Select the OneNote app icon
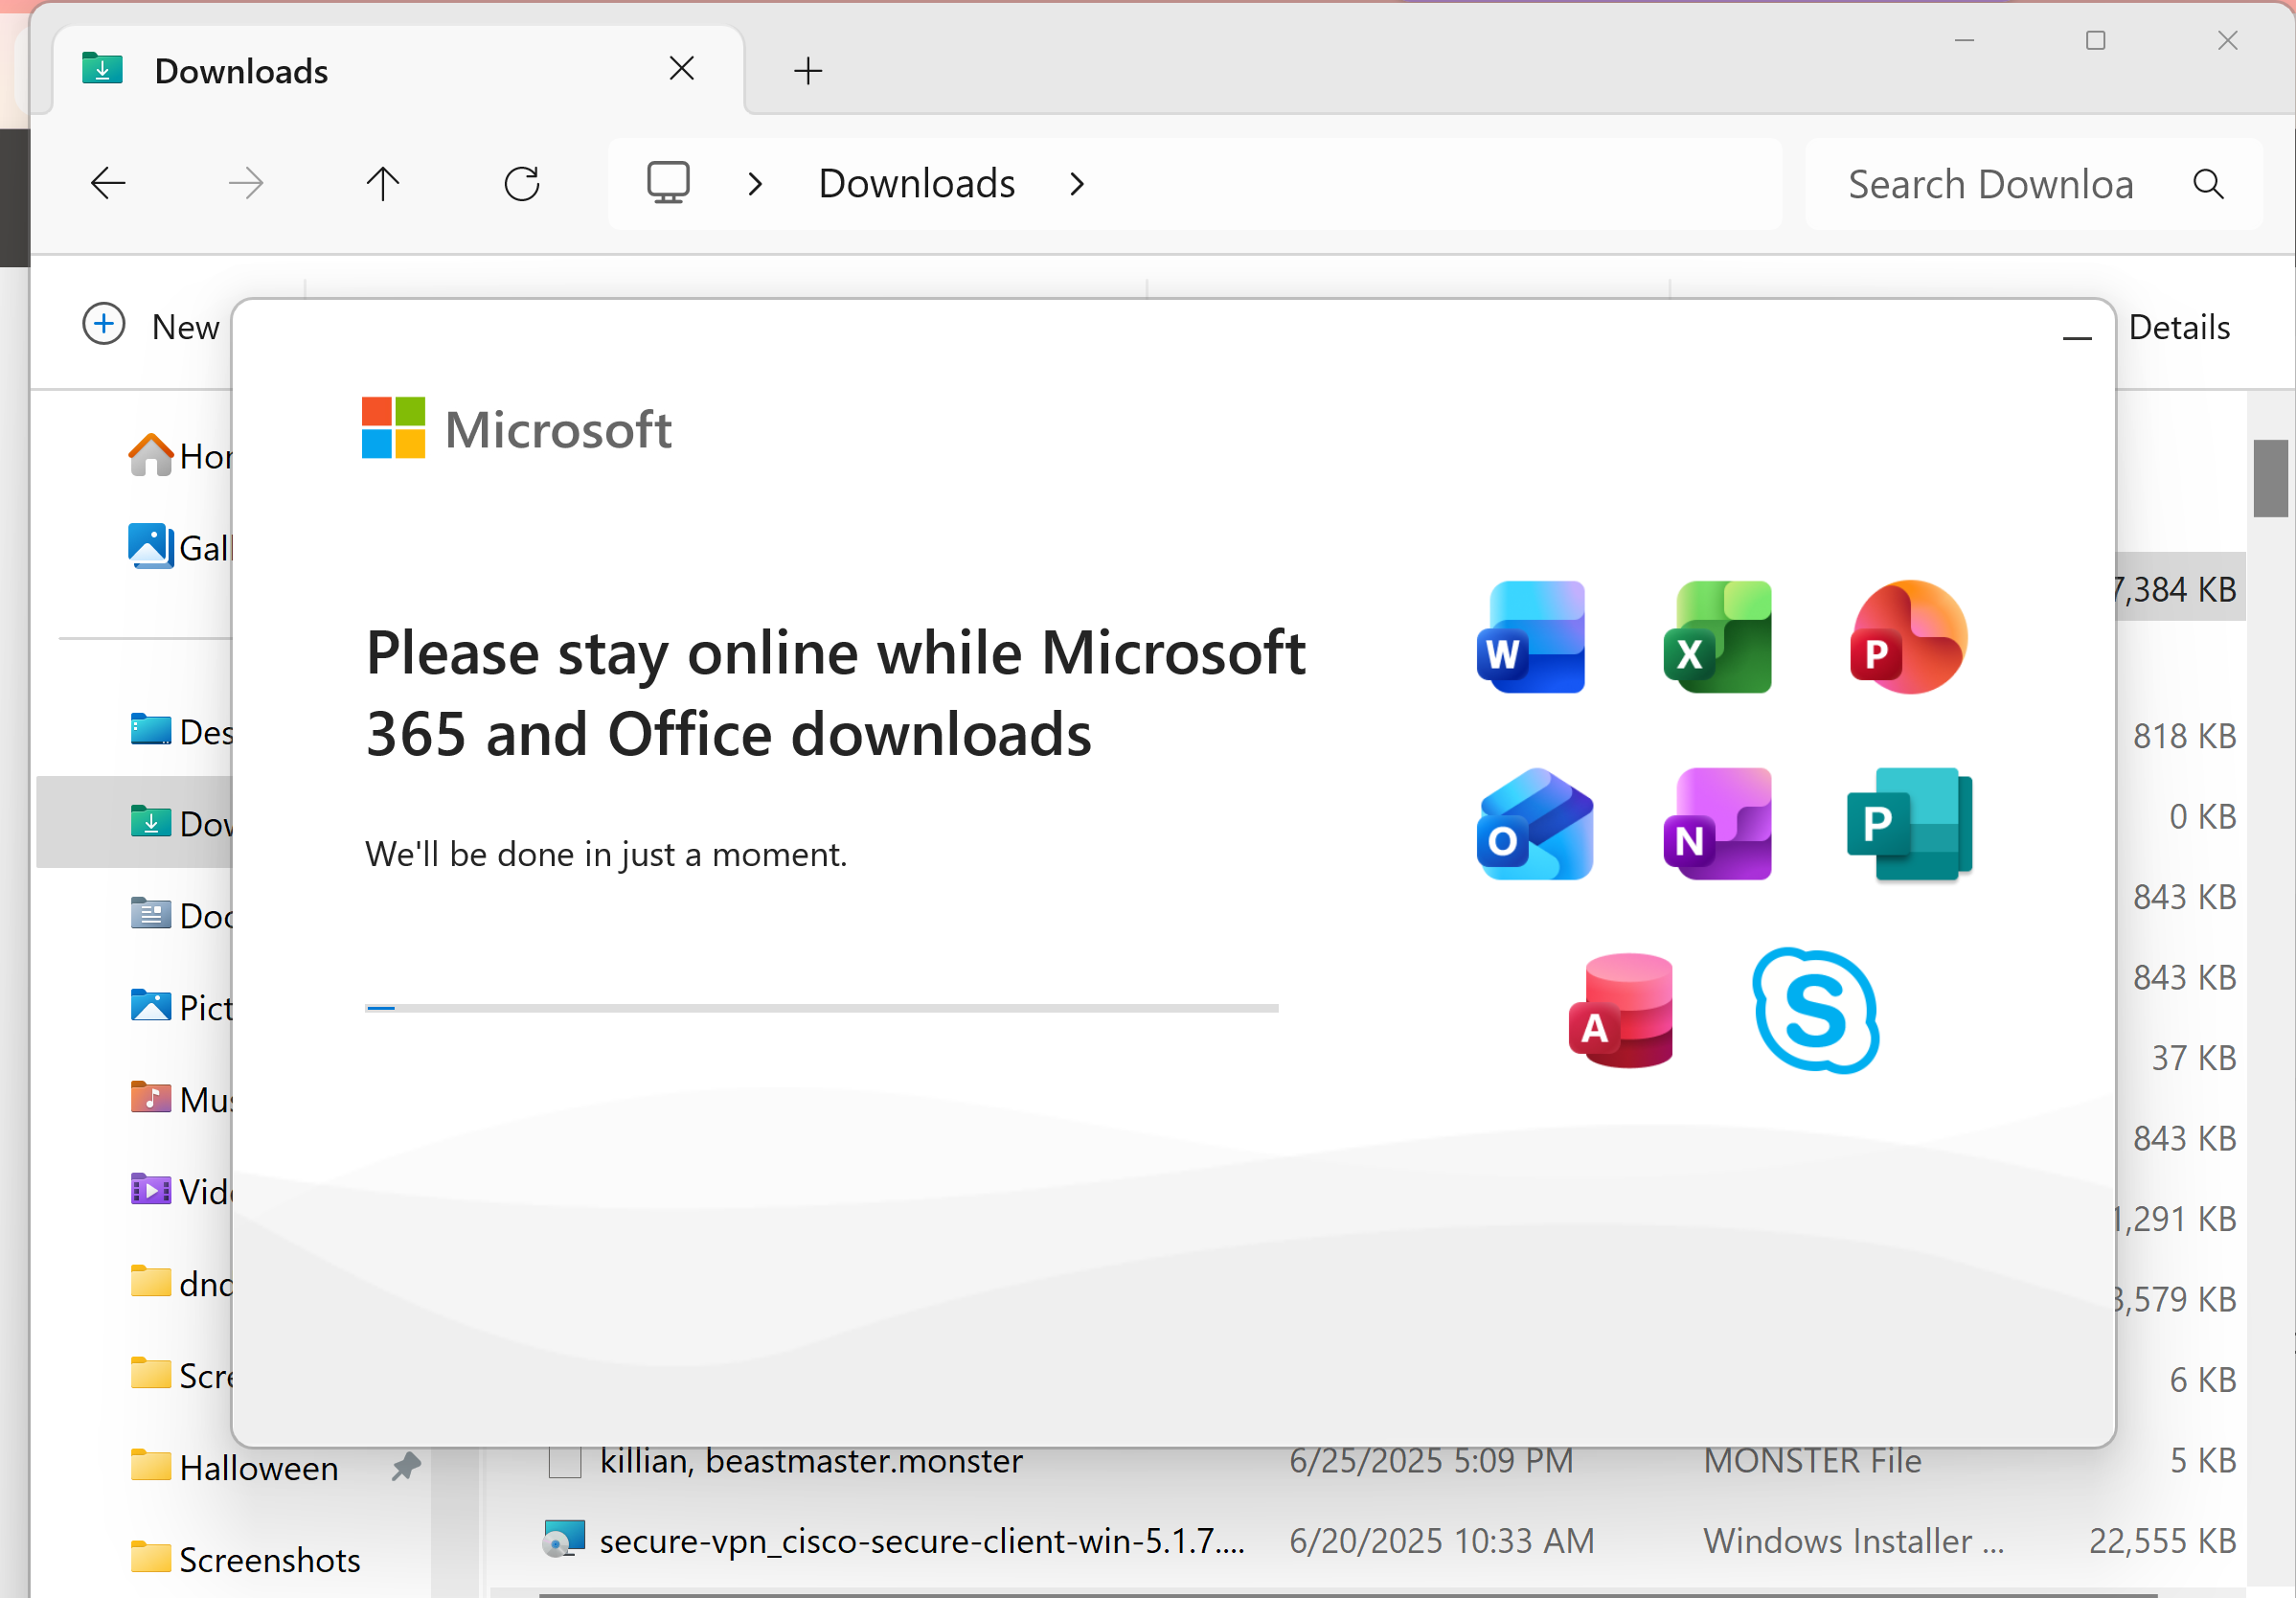Image resolution: width=2296 pixels, height=1598 pixels. tap(1717, 823)
